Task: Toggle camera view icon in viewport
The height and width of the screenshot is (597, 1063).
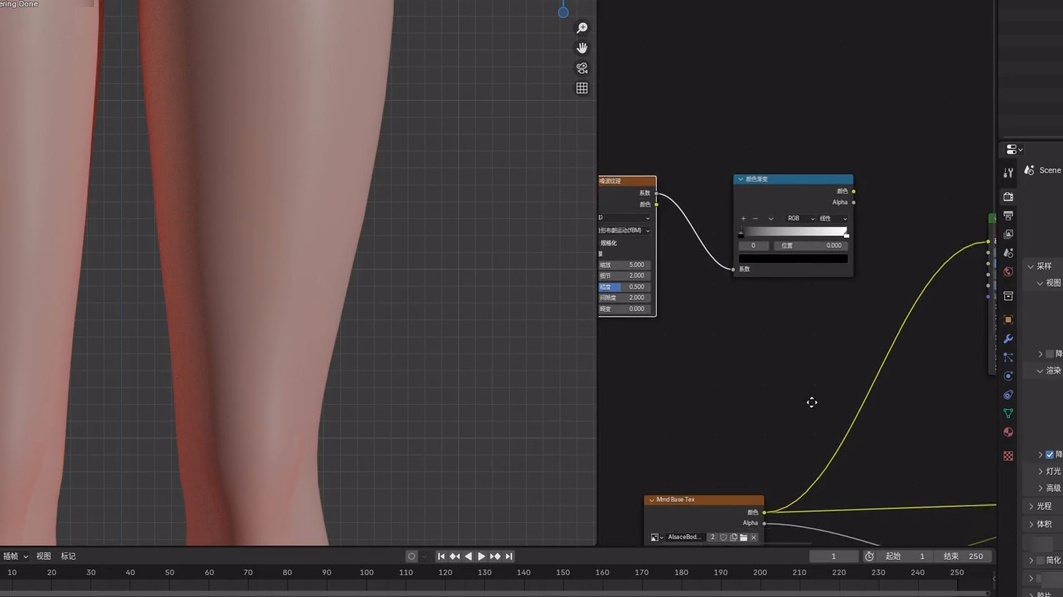Action: click(582, 68)
